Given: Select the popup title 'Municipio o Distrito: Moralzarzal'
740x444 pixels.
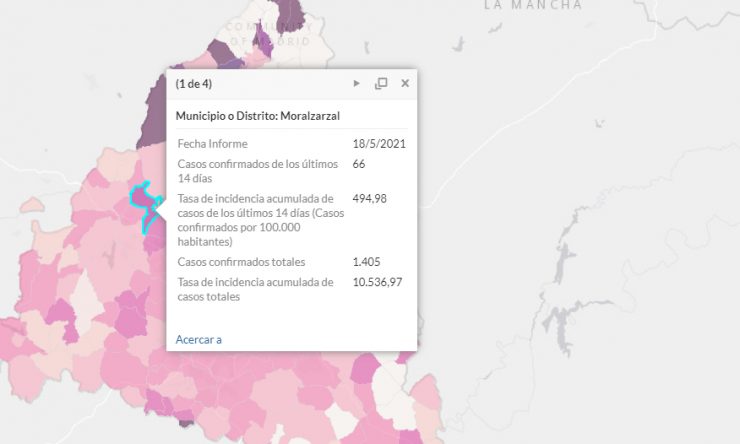Looking at the screenshot, I should tap(258, 116).
